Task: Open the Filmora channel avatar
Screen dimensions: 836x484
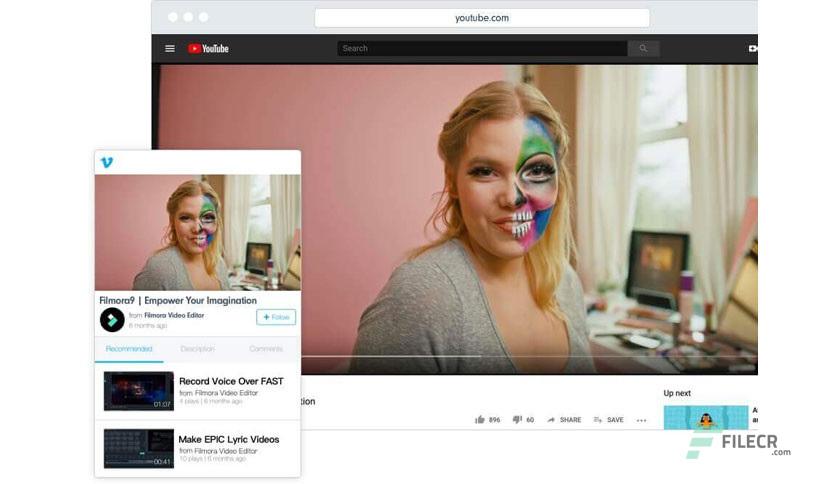Action: tap(112, 320)
